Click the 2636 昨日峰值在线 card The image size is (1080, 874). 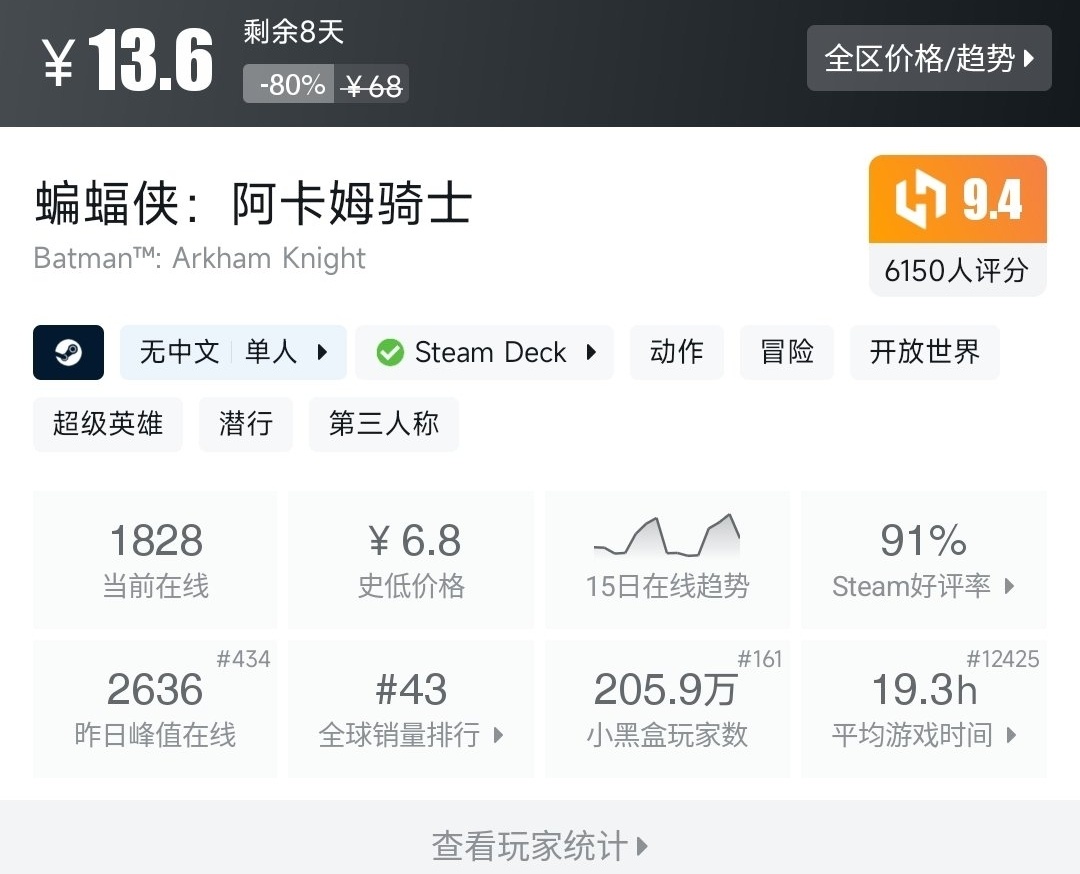(x=156, y=709)
